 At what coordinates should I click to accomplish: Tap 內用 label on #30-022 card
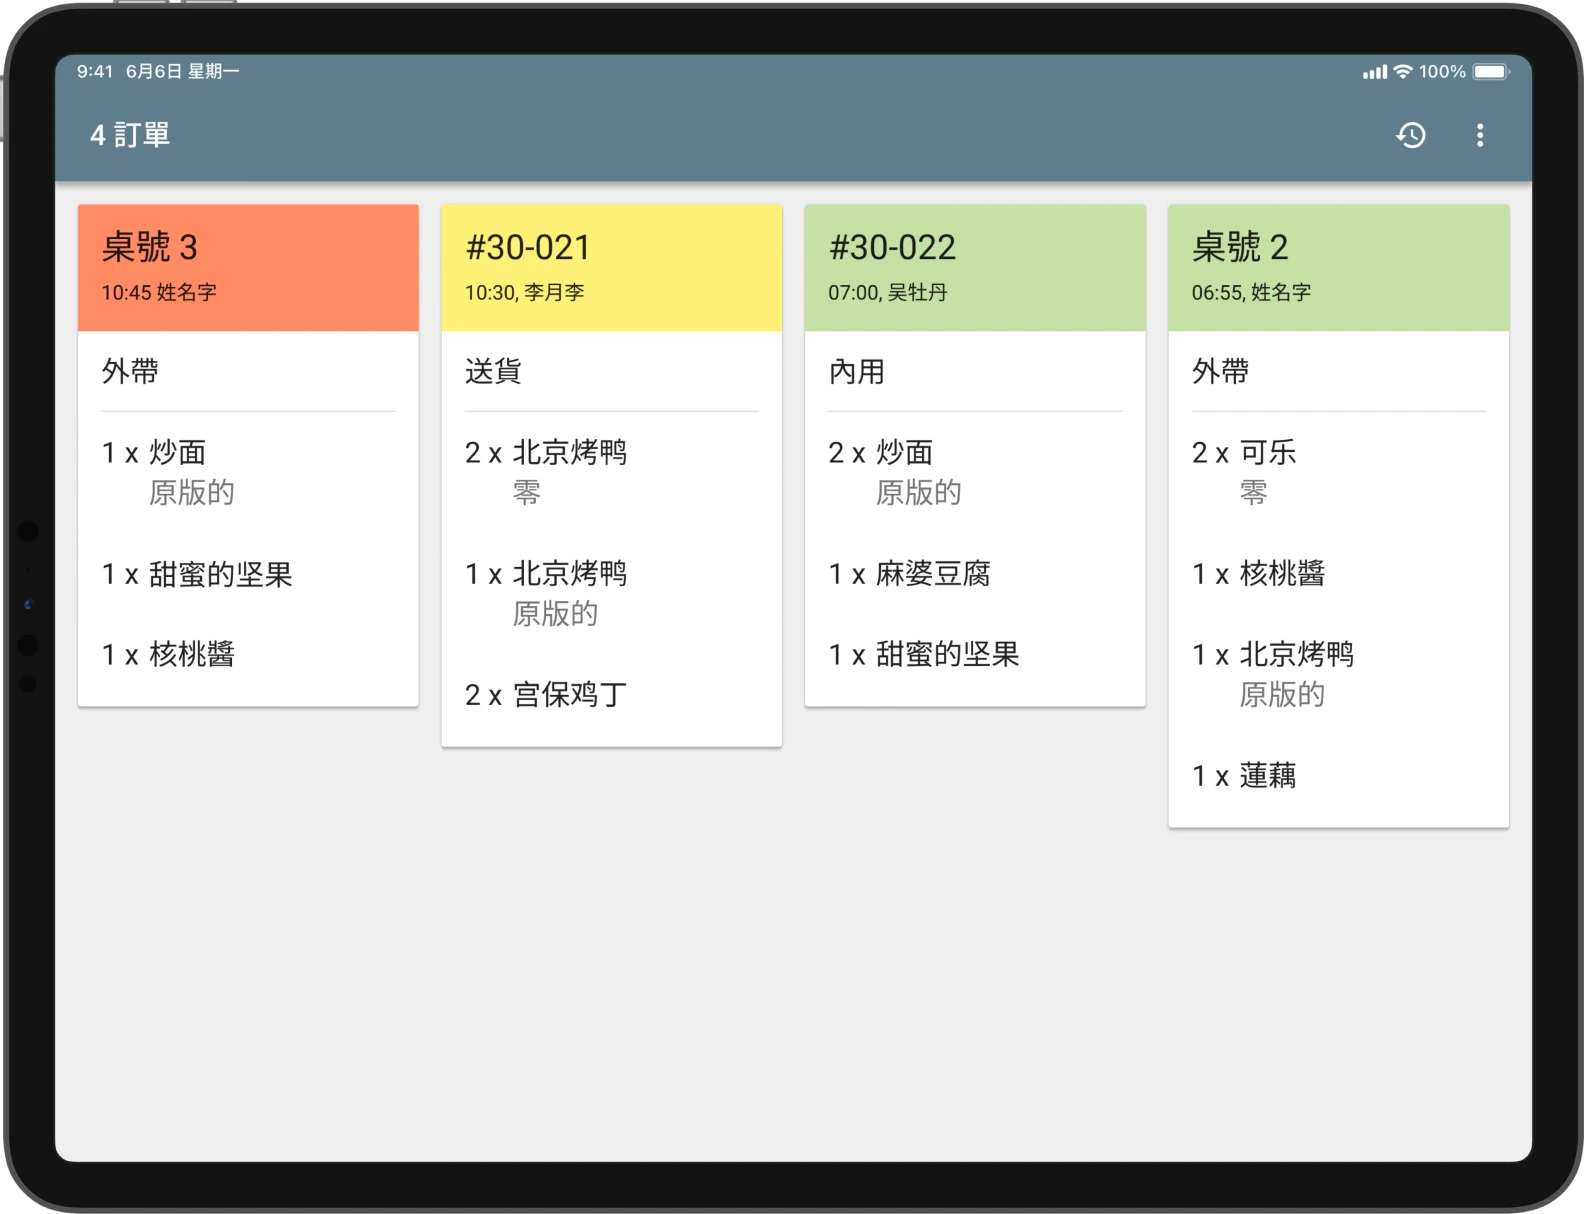point(857,371)
